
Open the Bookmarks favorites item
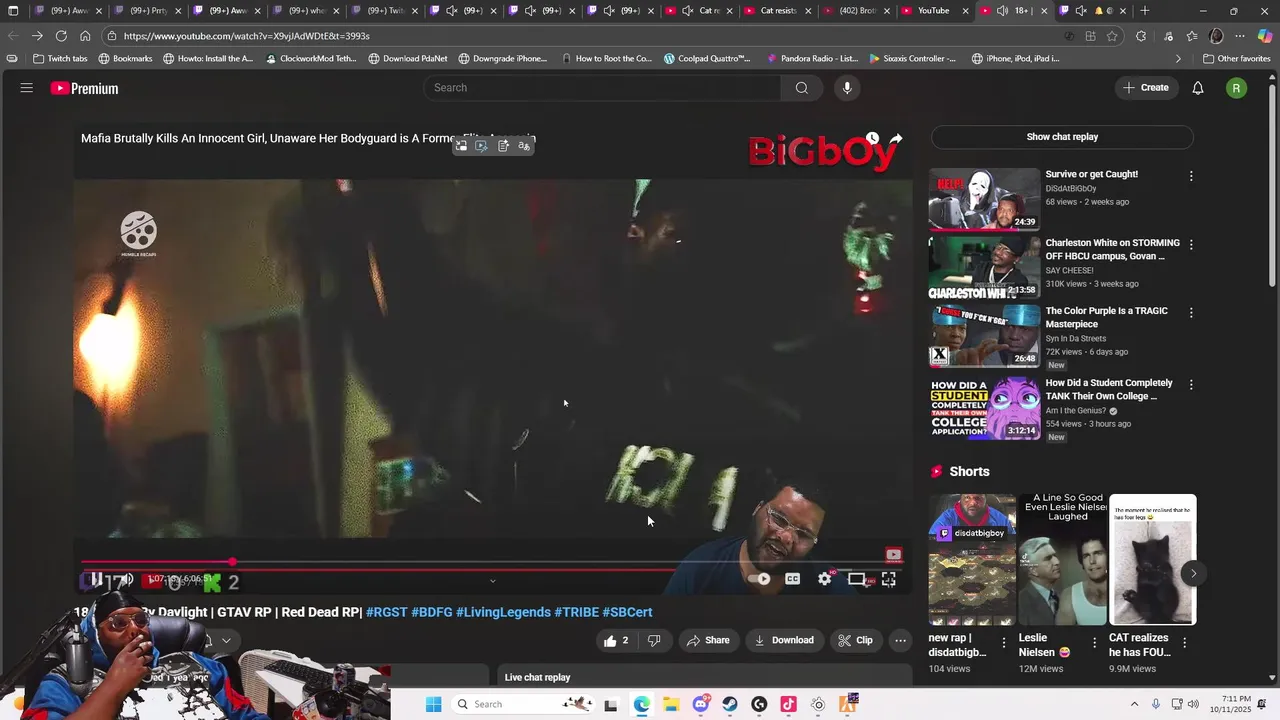pyautogui.click(x=125, y=59)
